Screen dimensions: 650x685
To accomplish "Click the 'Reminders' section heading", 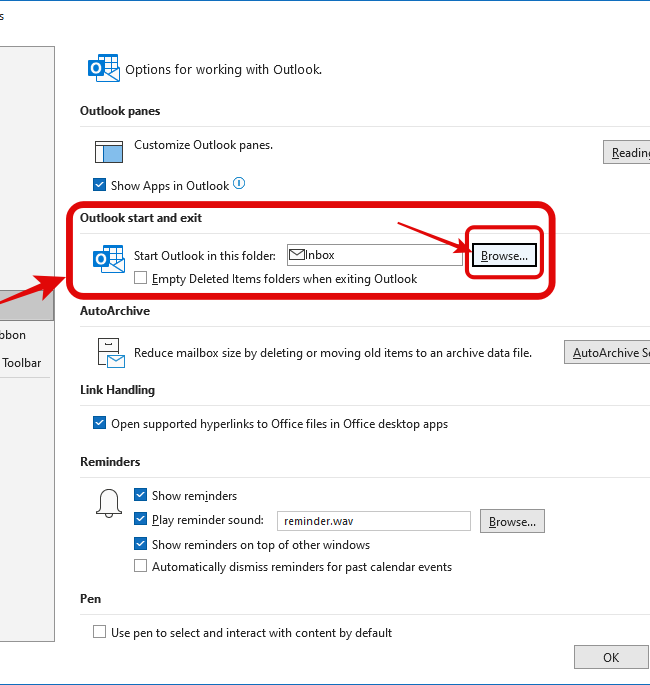I will pyautogui.click(x=110, y=462).
